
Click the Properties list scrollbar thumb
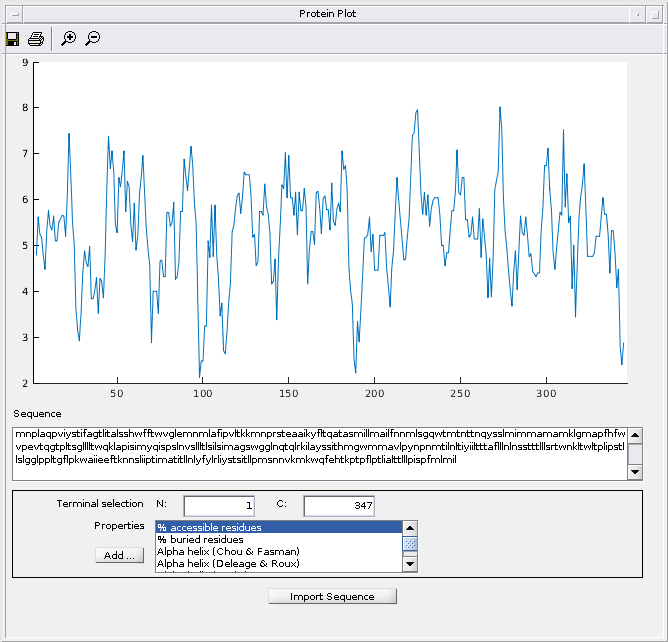tap(409, 544)
